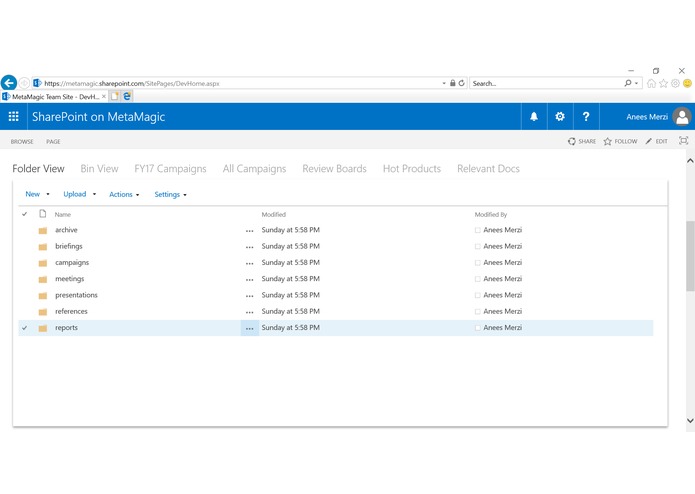Open the presentations folder link

coord(76,295)
